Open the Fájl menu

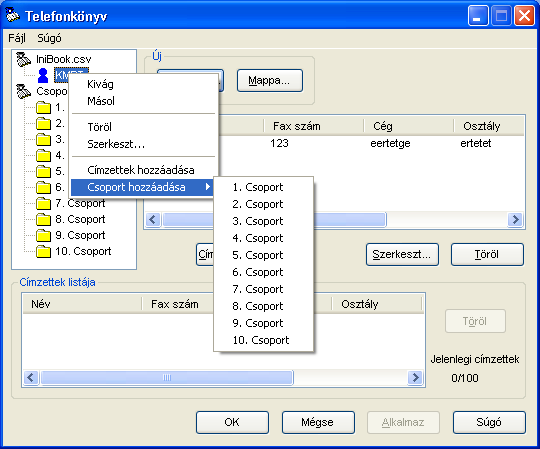17,38
